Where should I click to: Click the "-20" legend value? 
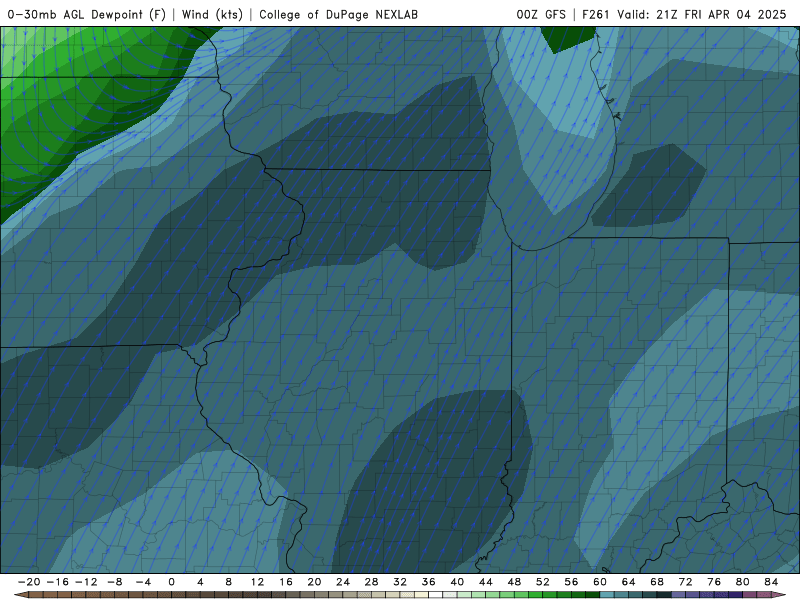tap(29, 582)
